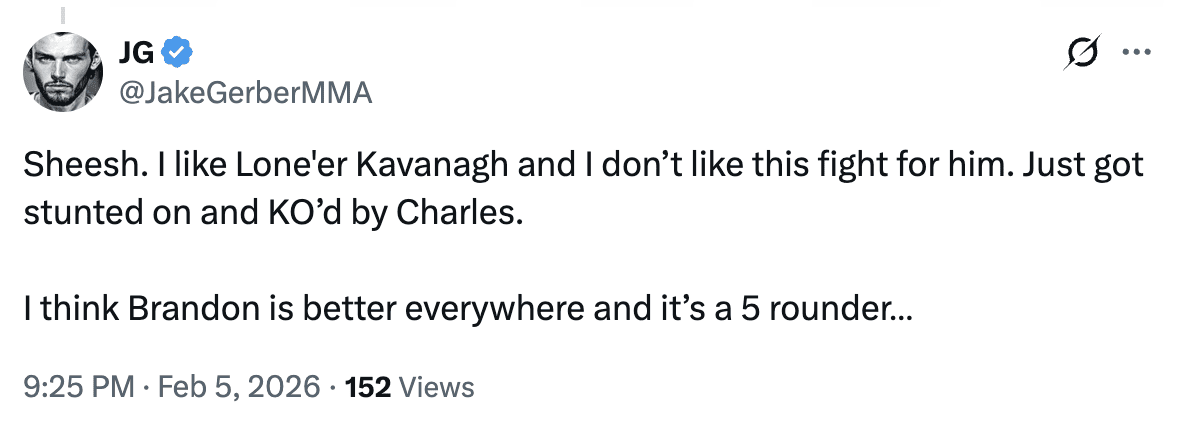Click the 152 view count number
Image resolution: width=1180 pixels, height=438 pixels.
[x=366, y=387]
